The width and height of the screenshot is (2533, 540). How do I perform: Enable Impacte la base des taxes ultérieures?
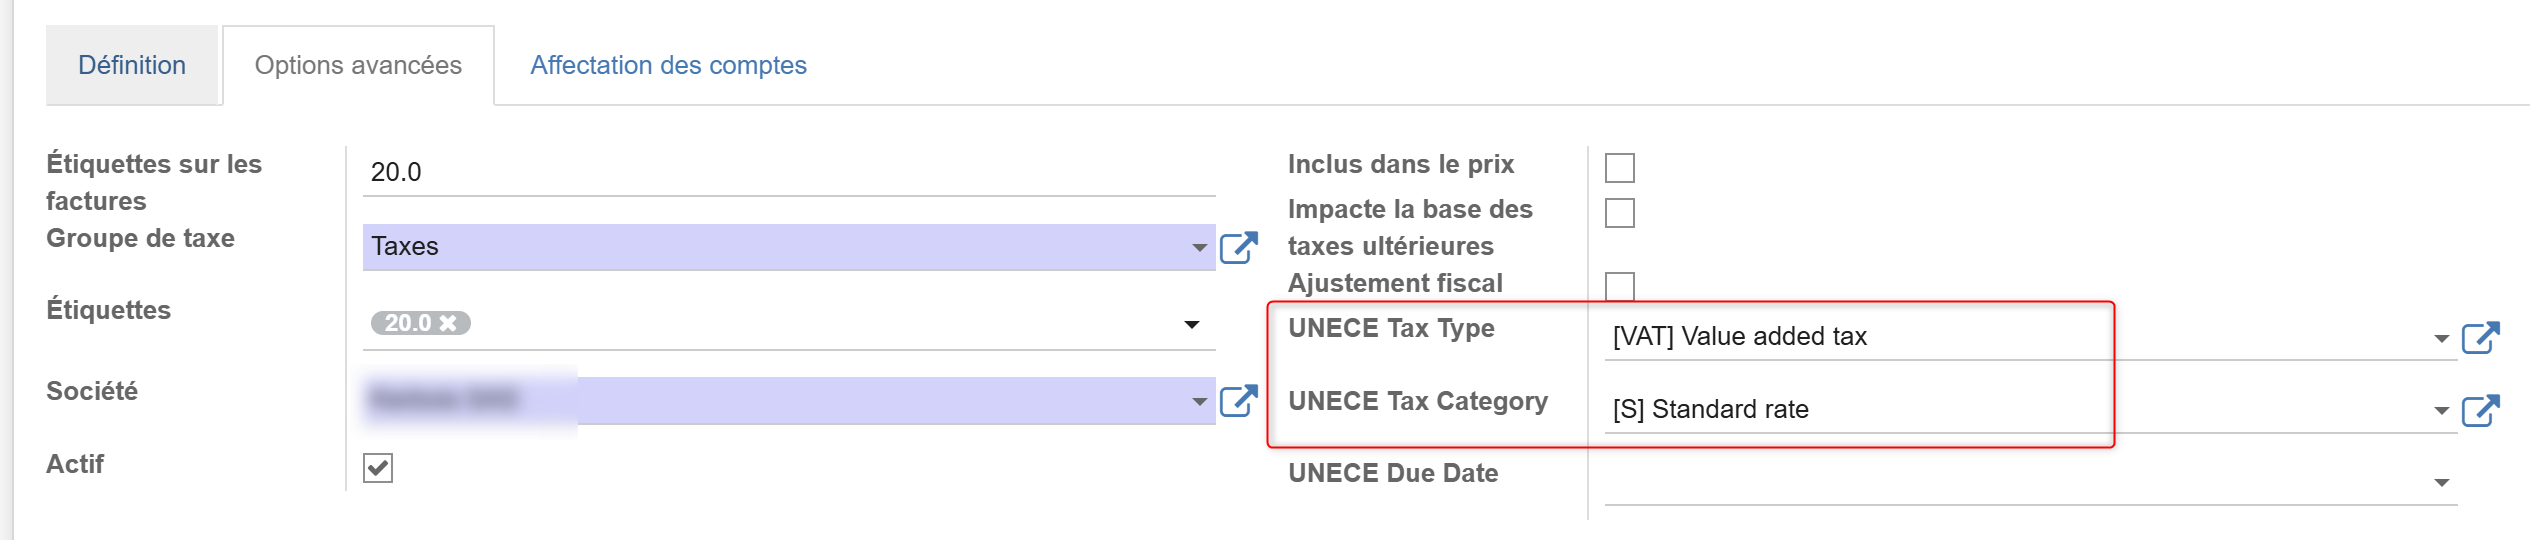tap(1619, 213)
